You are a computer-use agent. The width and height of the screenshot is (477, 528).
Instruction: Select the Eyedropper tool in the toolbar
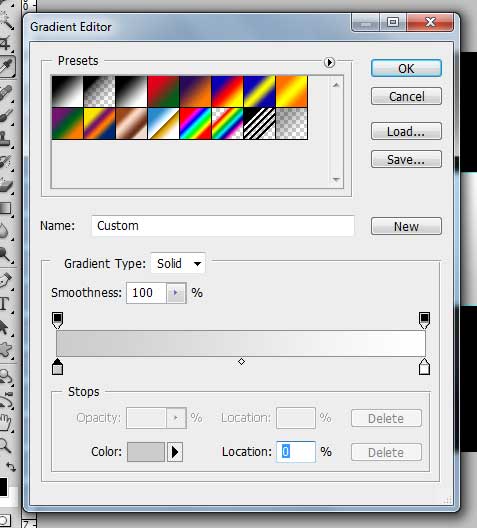pos(7,66)
